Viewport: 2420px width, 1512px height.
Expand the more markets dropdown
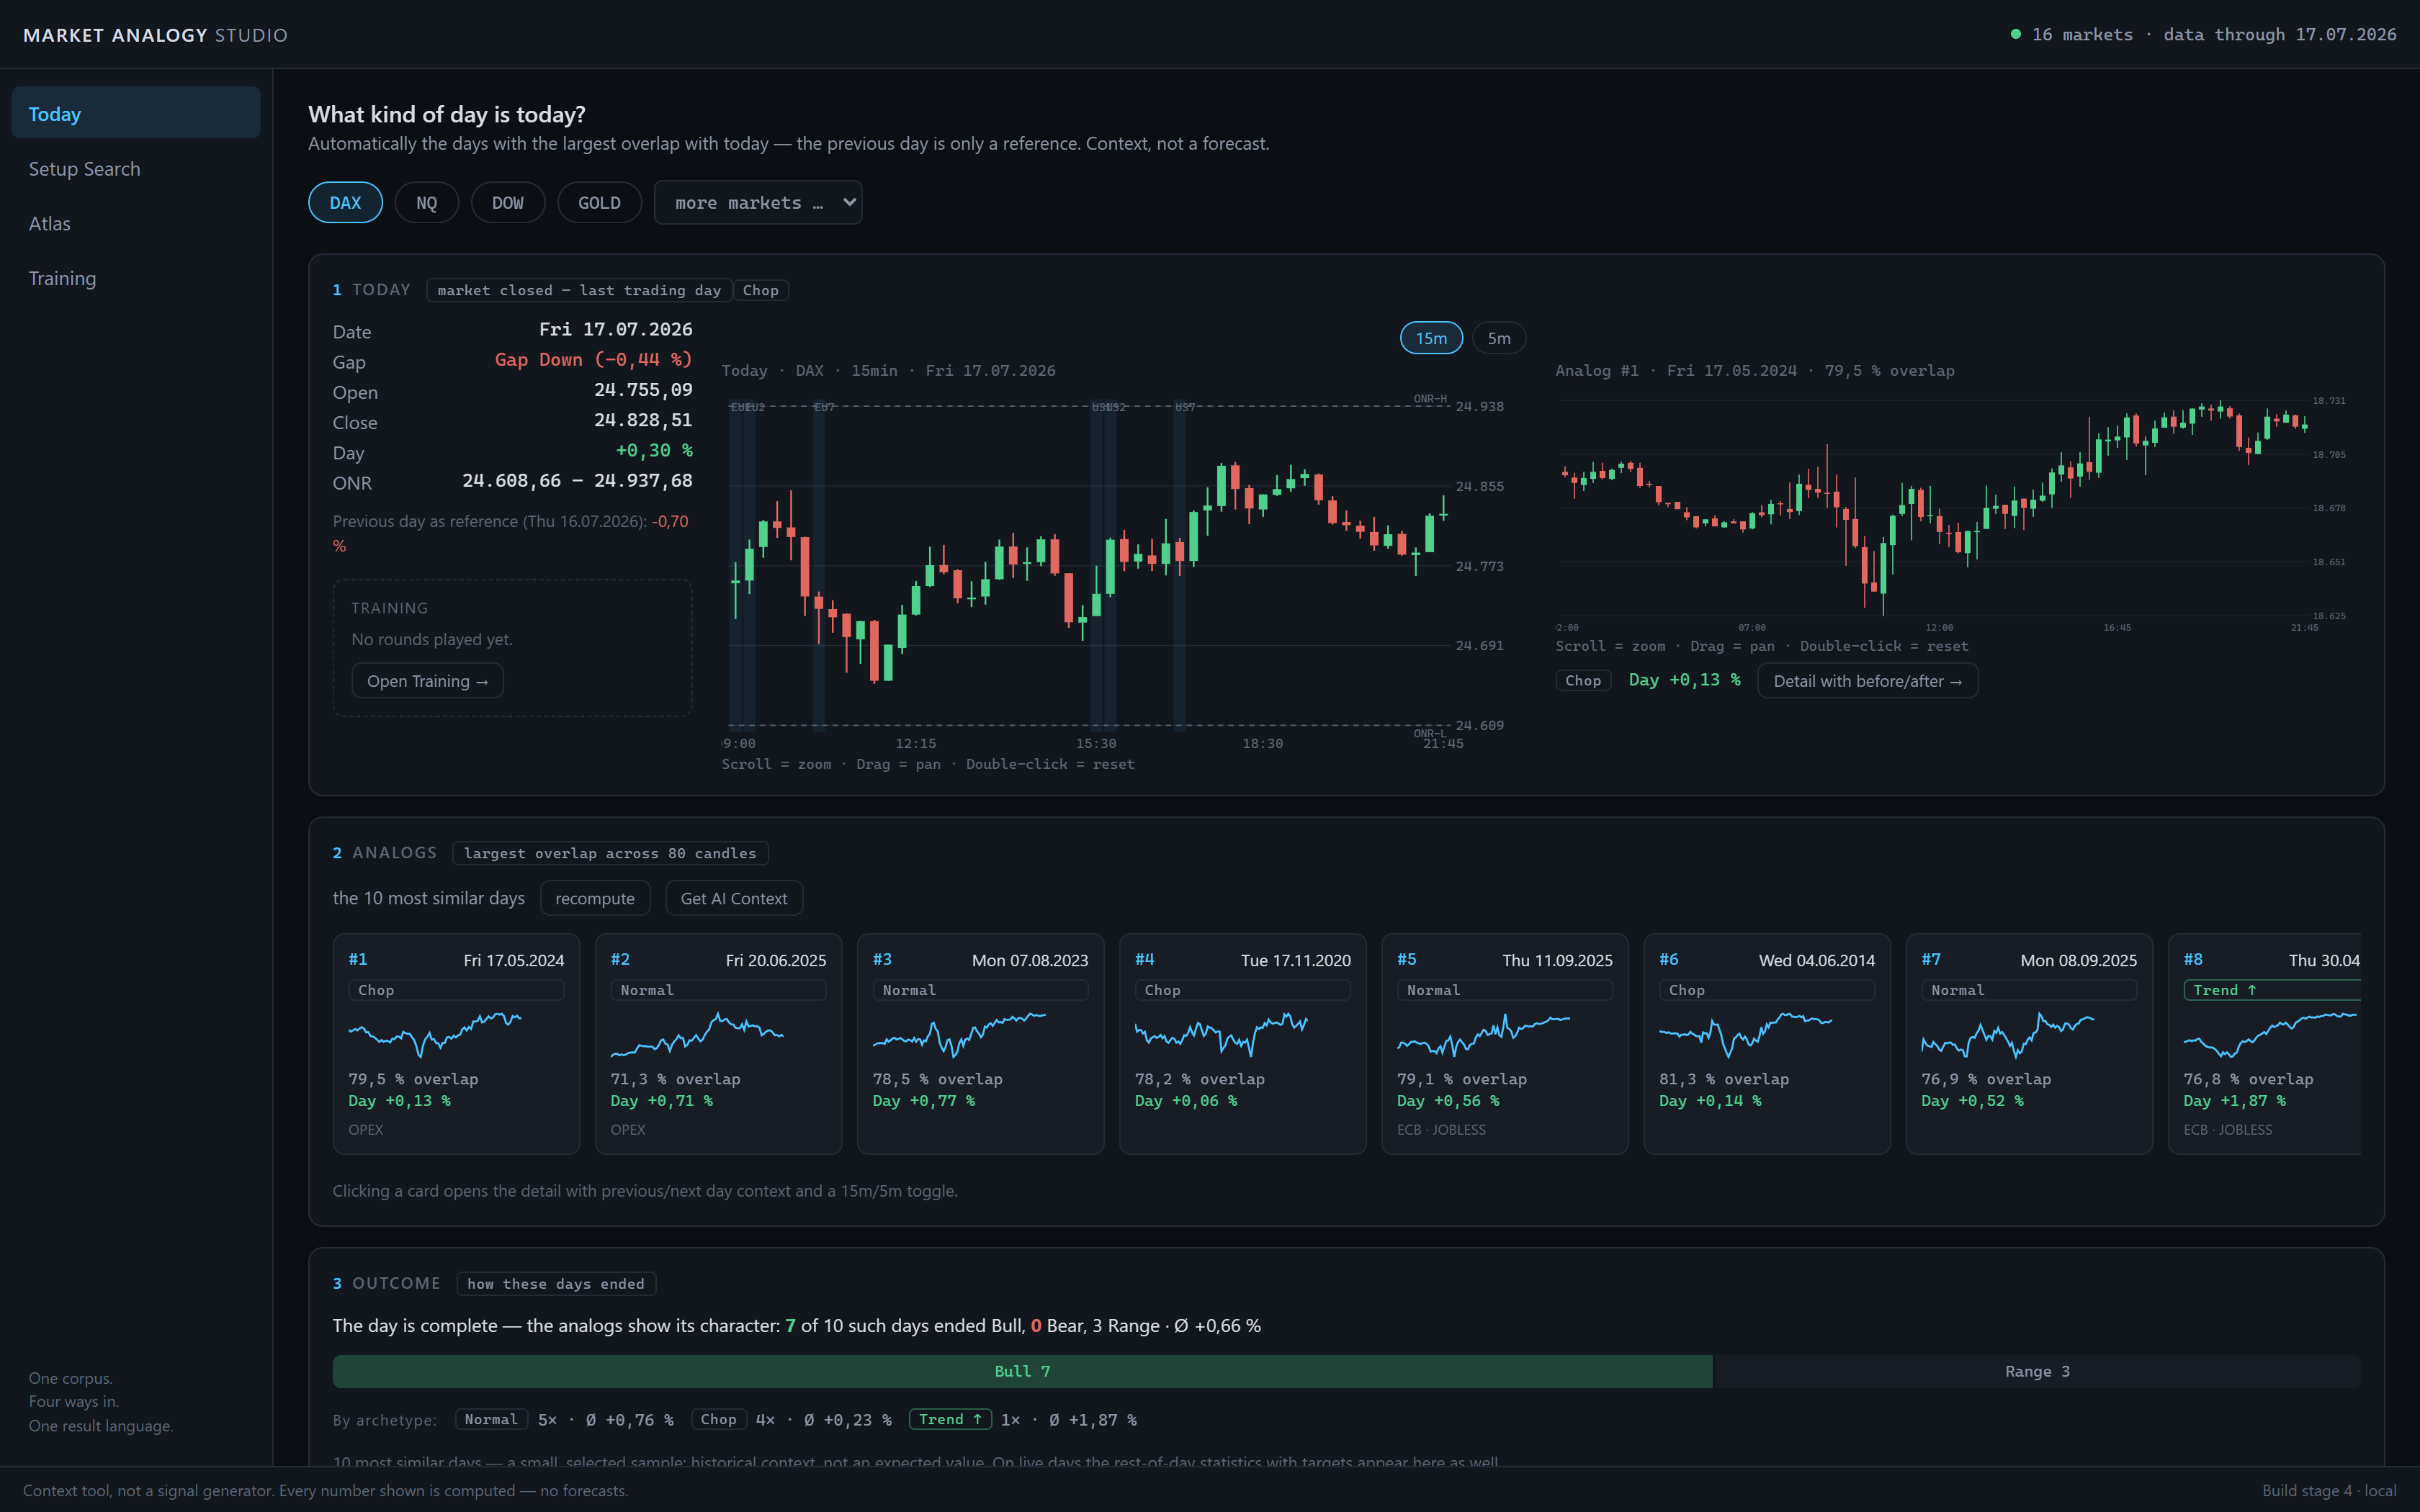[x=758, y=203]
